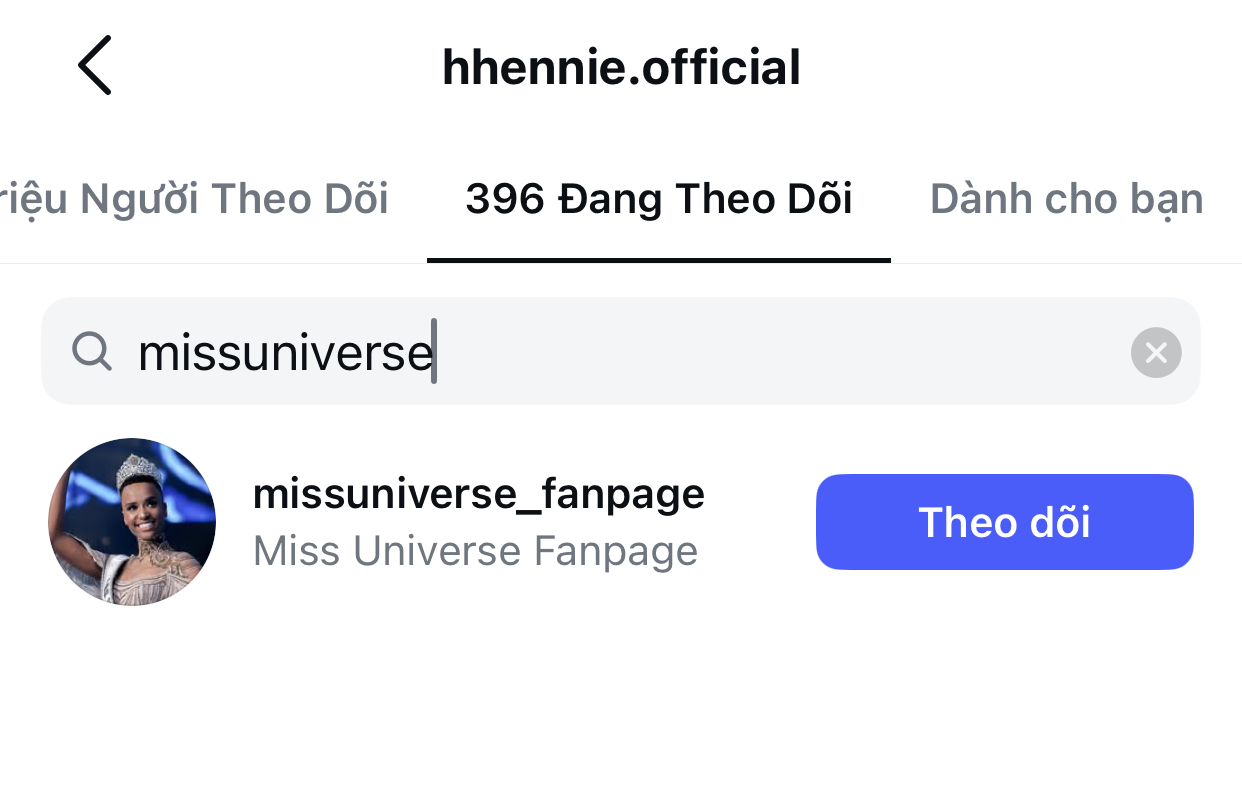The image size is (1242, 811).
Task: Open the Dành cho bạn tab
Action: click(x=1066, y=199)
